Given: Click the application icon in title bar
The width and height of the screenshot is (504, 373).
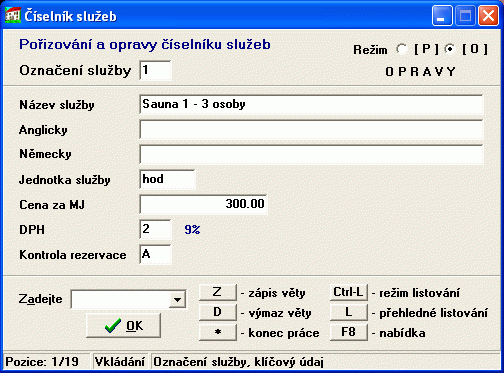Looking at the screenshot, I should pos(13,15).
